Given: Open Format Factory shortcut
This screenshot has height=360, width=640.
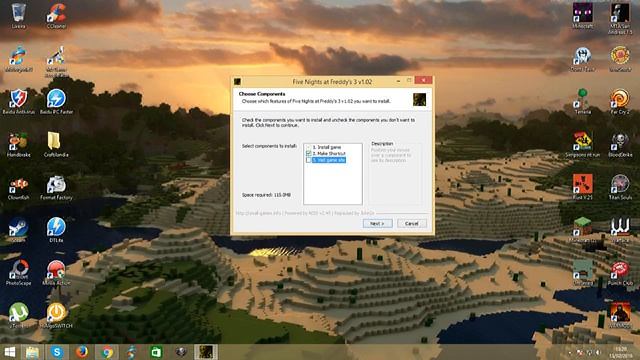Looking at the screenshot, I should coord(56,188).
